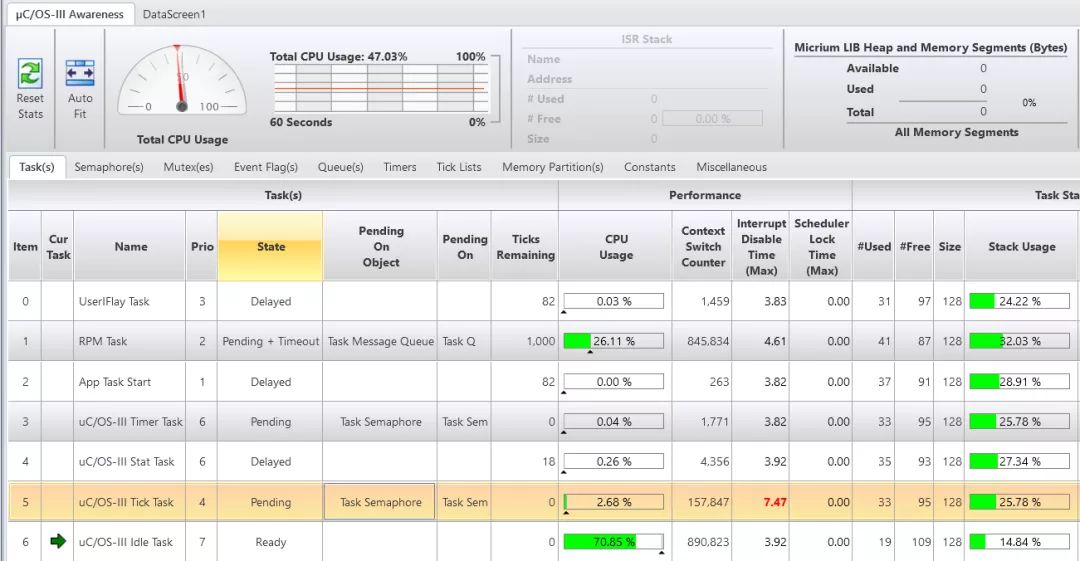Click the RPM Task CPU usage bar

pyautogui.click(x=614, y=341)
